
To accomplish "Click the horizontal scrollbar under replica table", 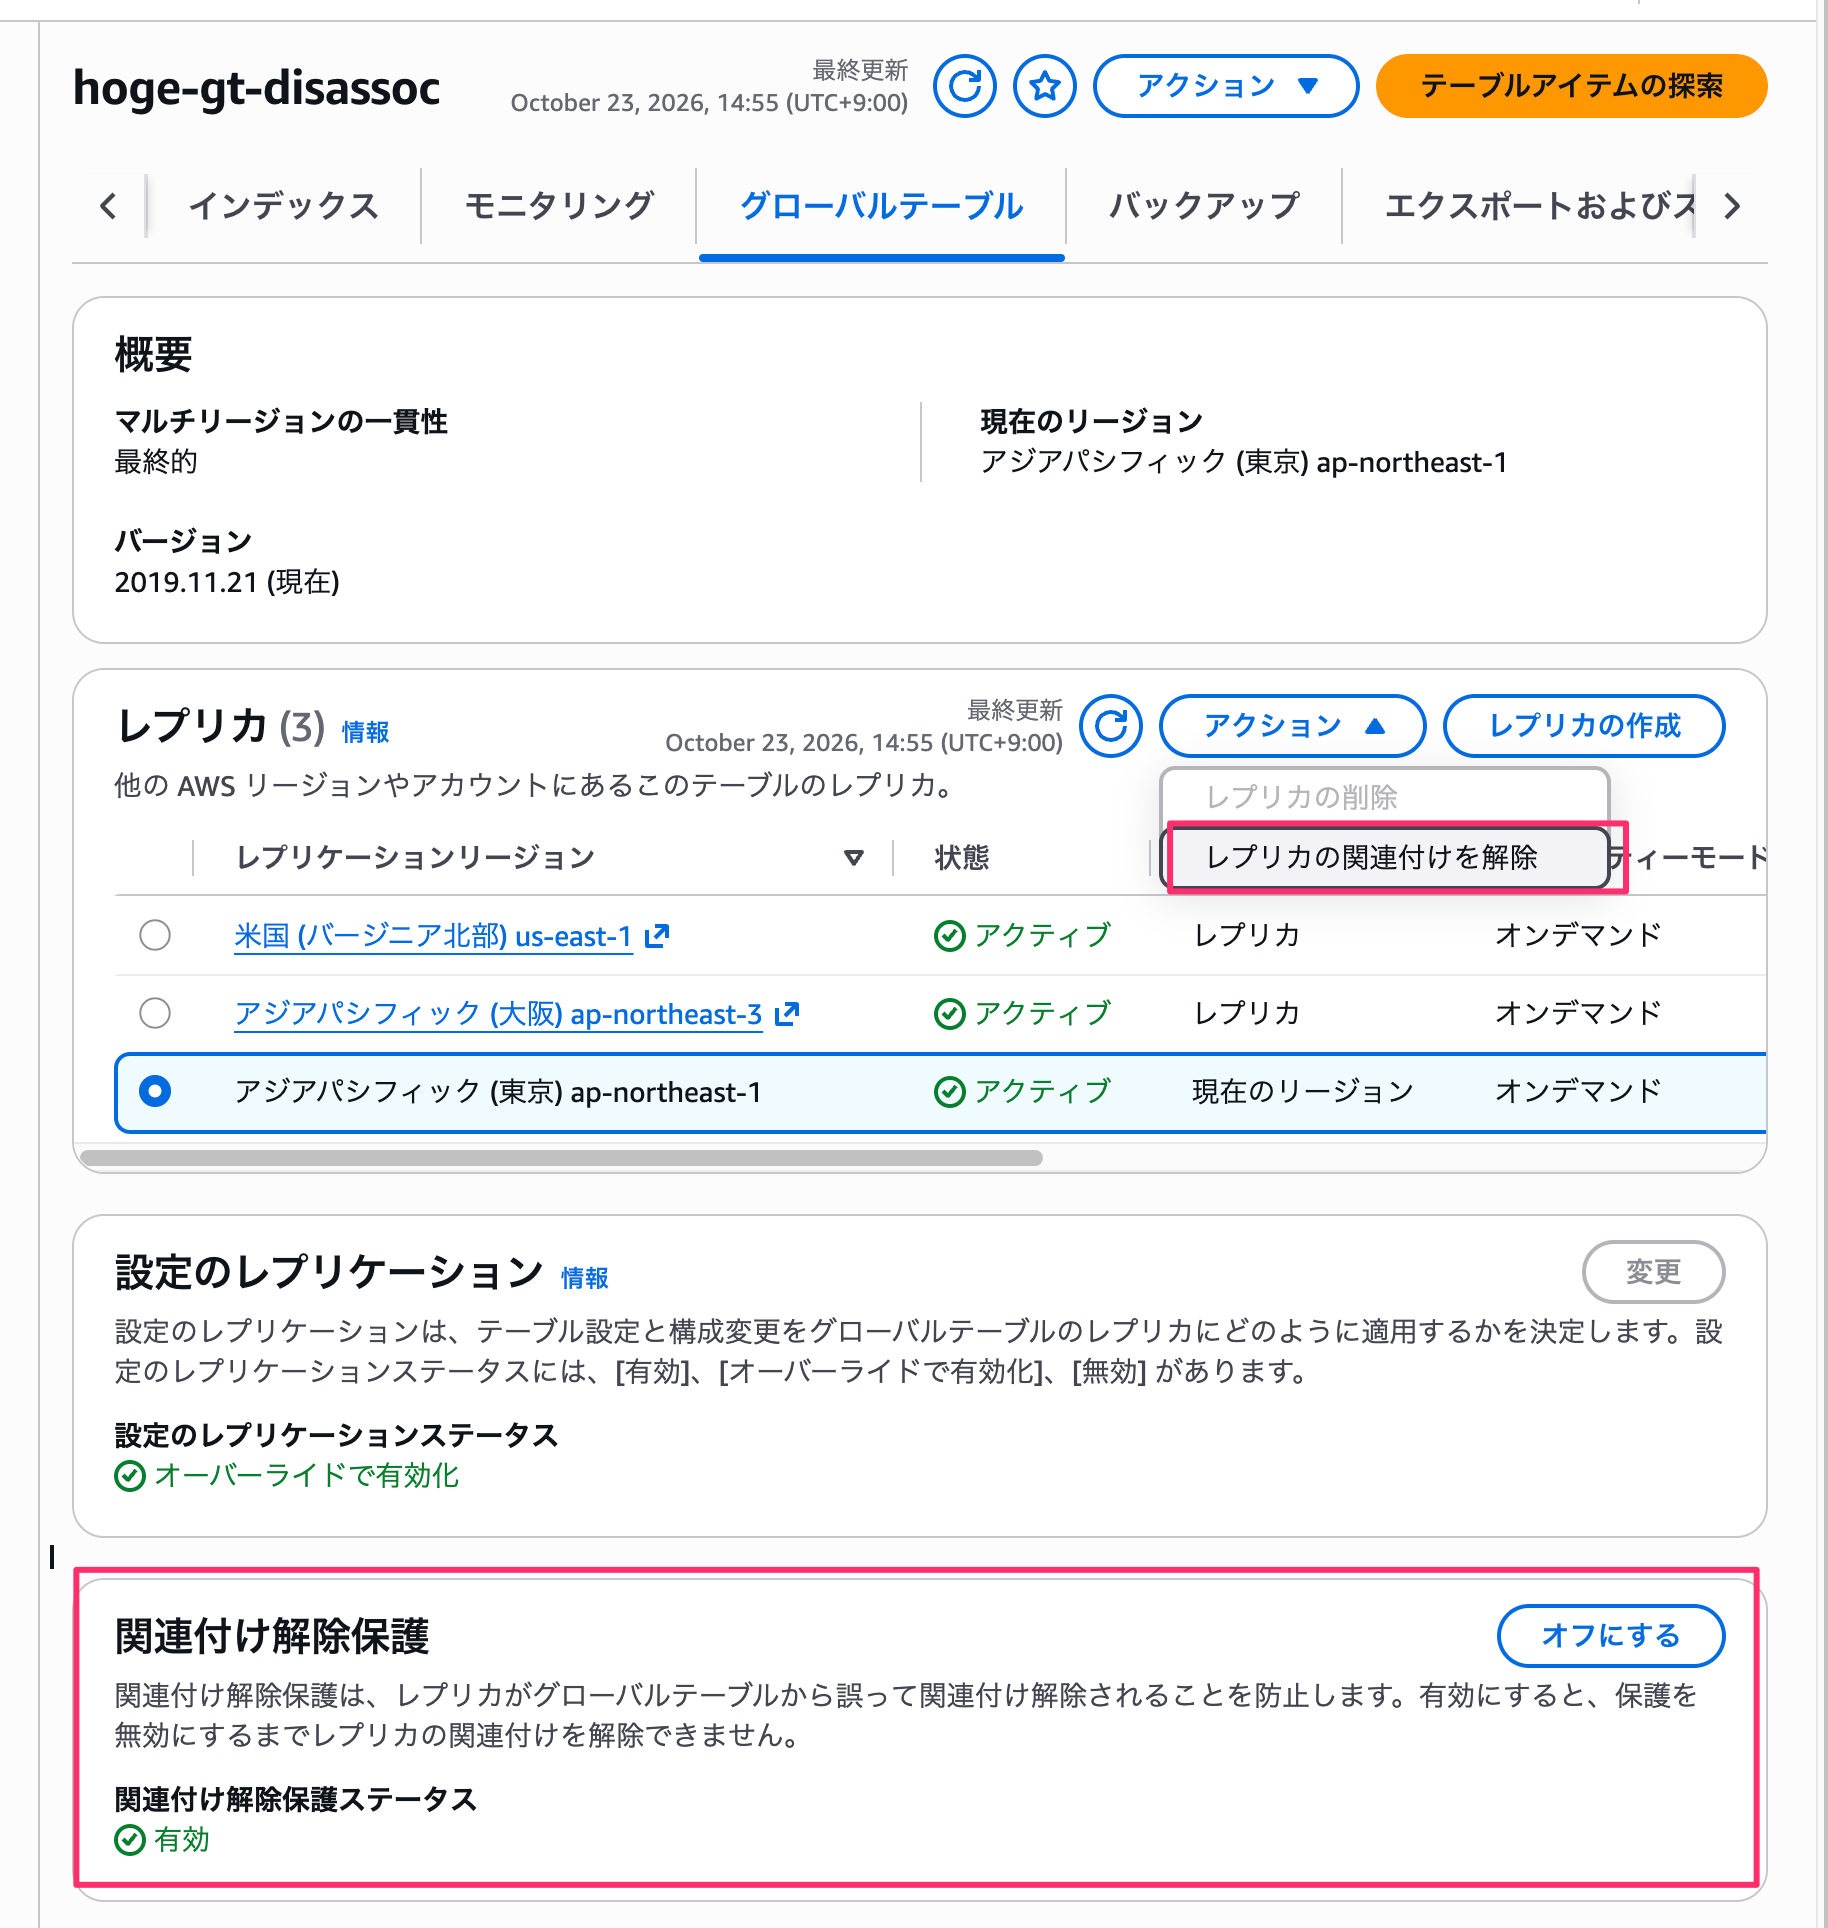I will pyautogui.click(x=561, y=1158).
